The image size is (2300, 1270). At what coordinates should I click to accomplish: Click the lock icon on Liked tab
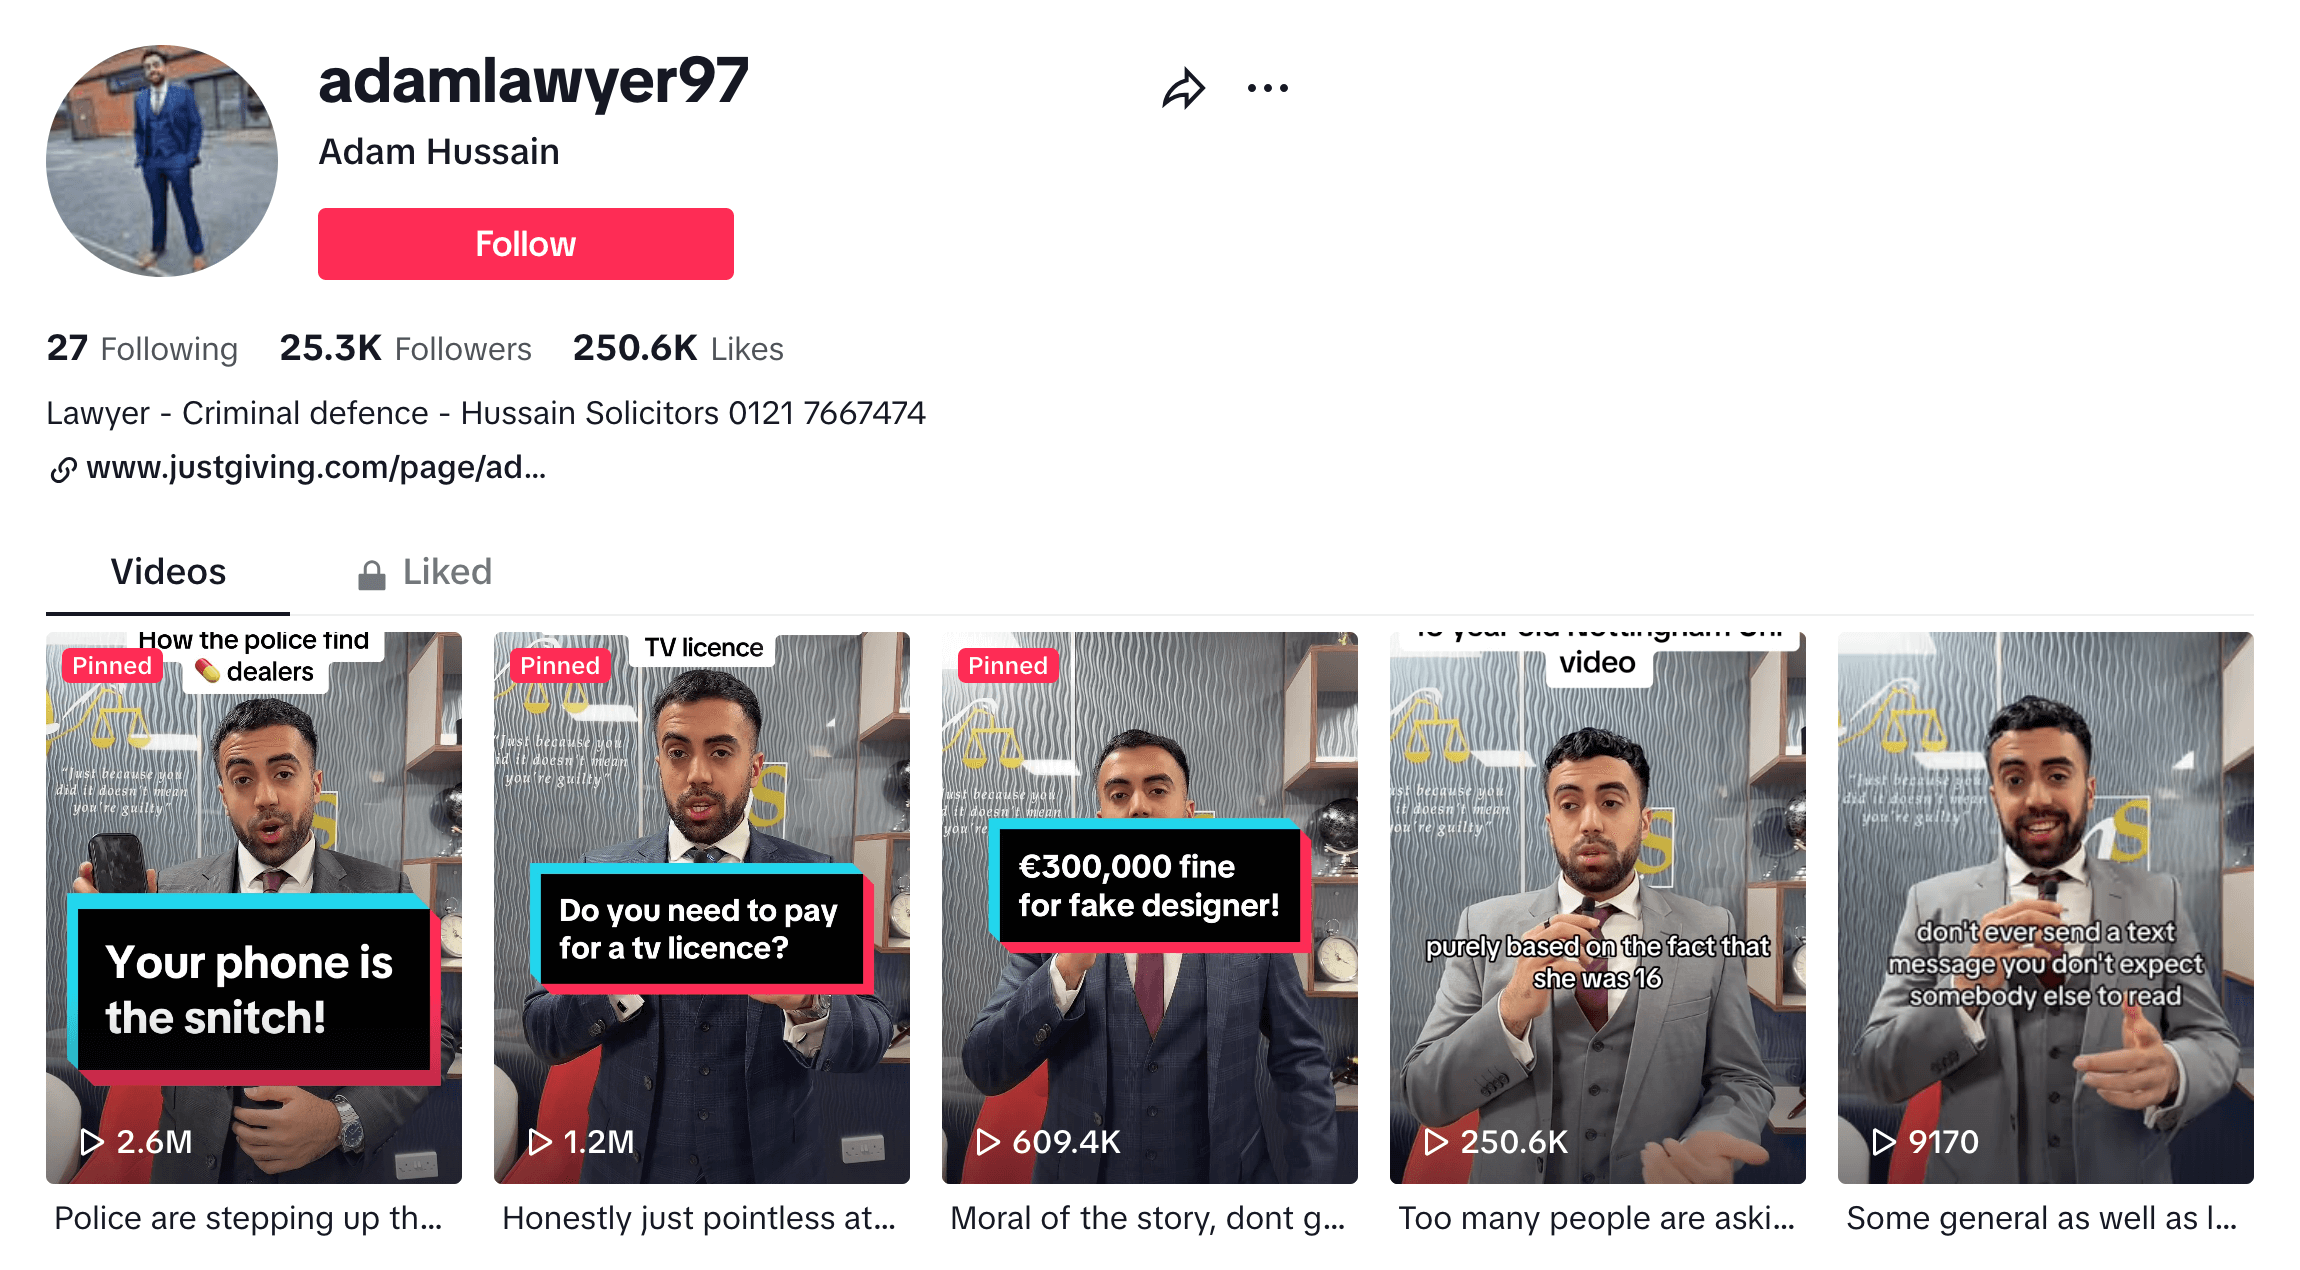[372, 574]
